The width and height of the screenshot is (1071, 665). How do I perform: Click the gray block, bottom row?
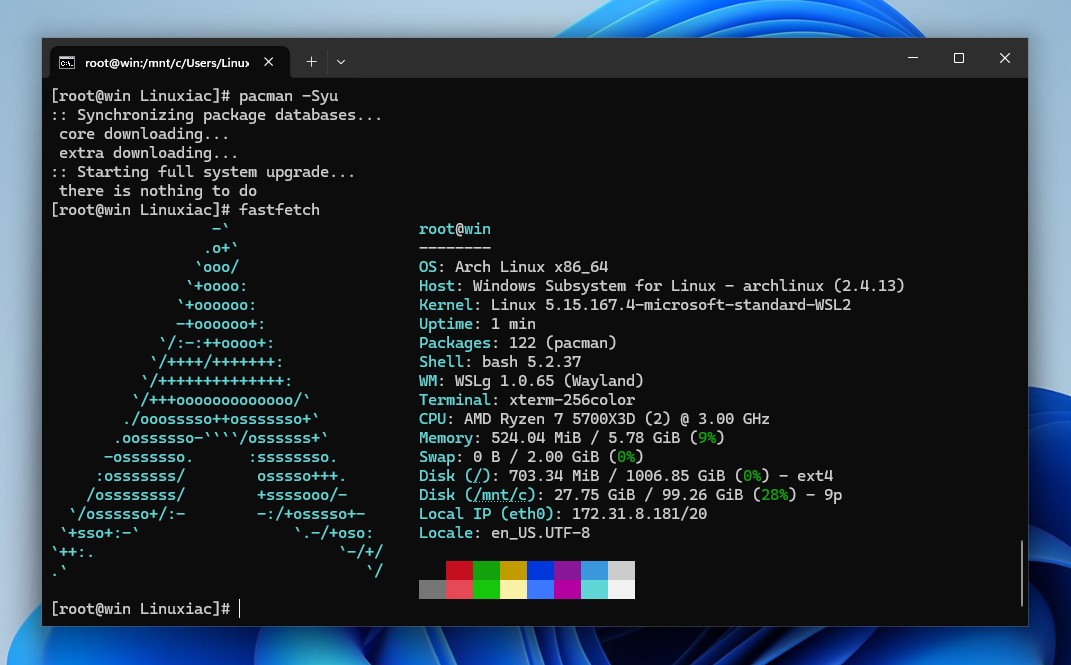click(x=432, y=589)
